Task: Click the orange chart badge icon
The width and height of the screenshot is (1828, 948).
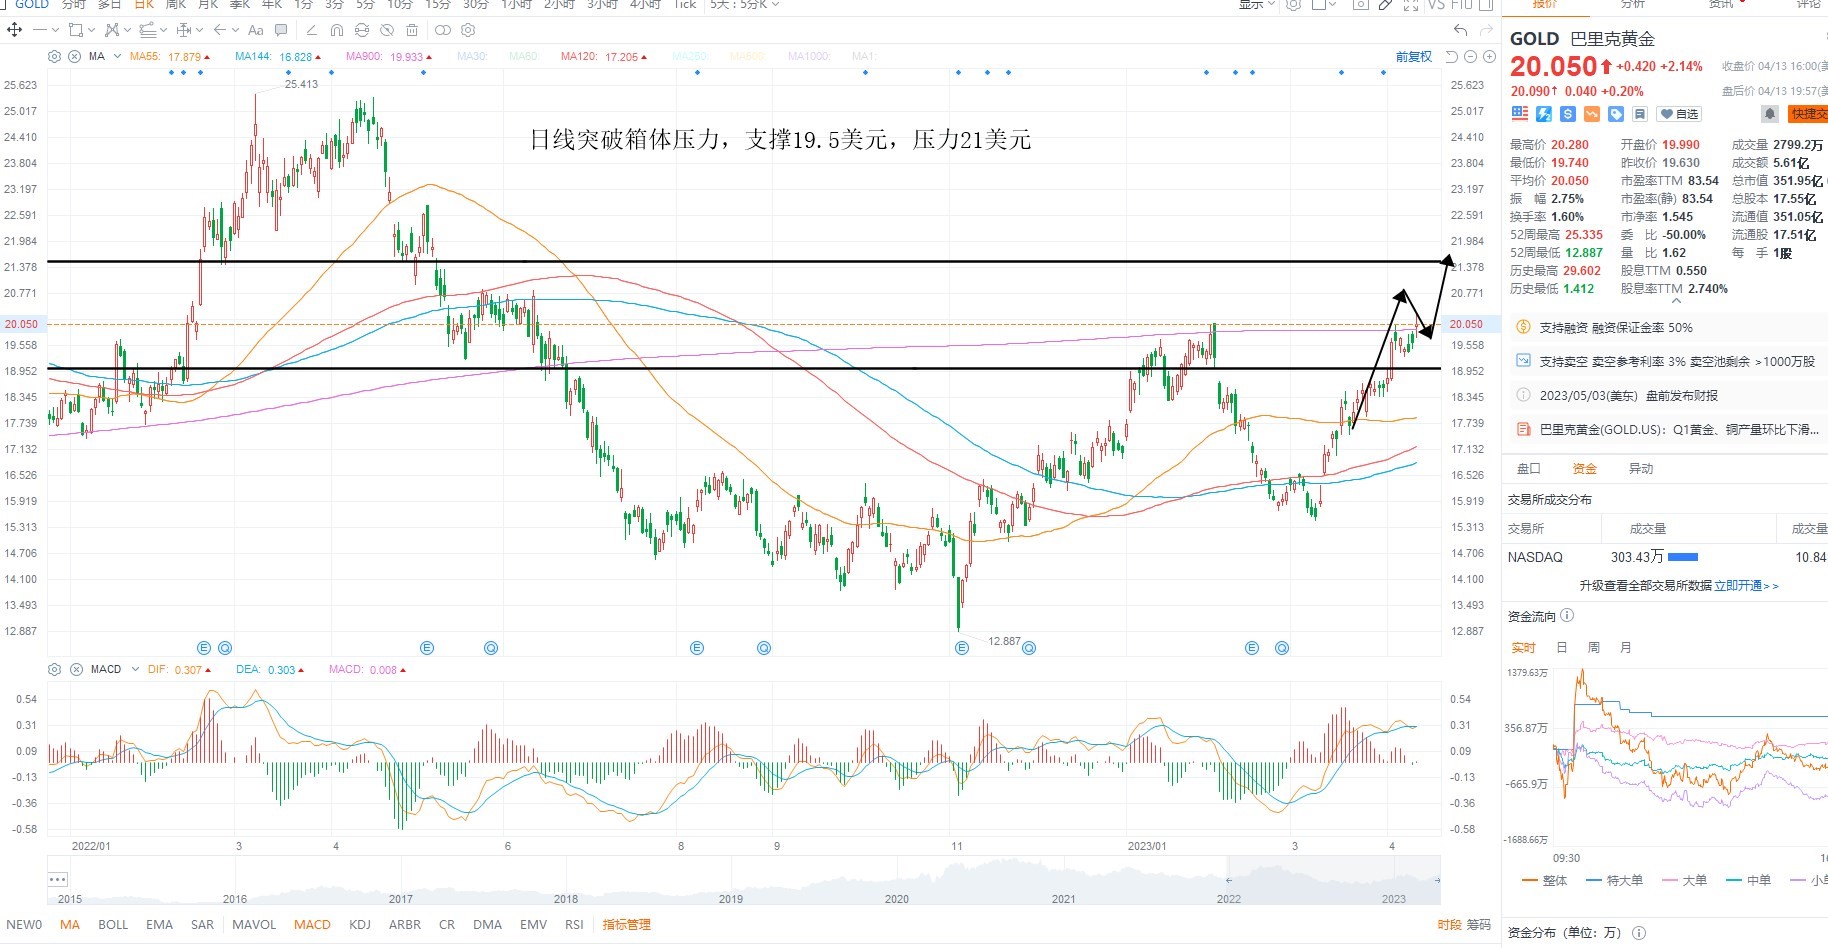Action: coord(1592,114)
